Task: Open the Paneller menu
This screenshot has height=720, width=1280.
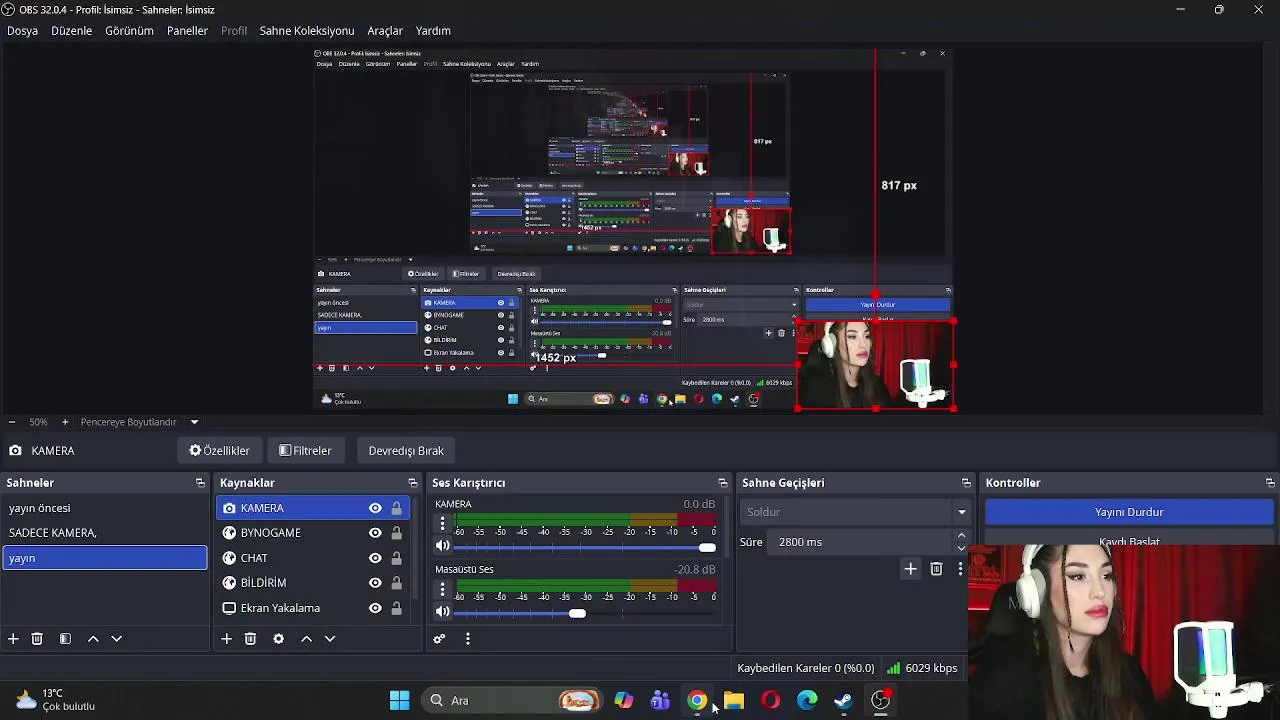Action: click(x=187, y=31)
